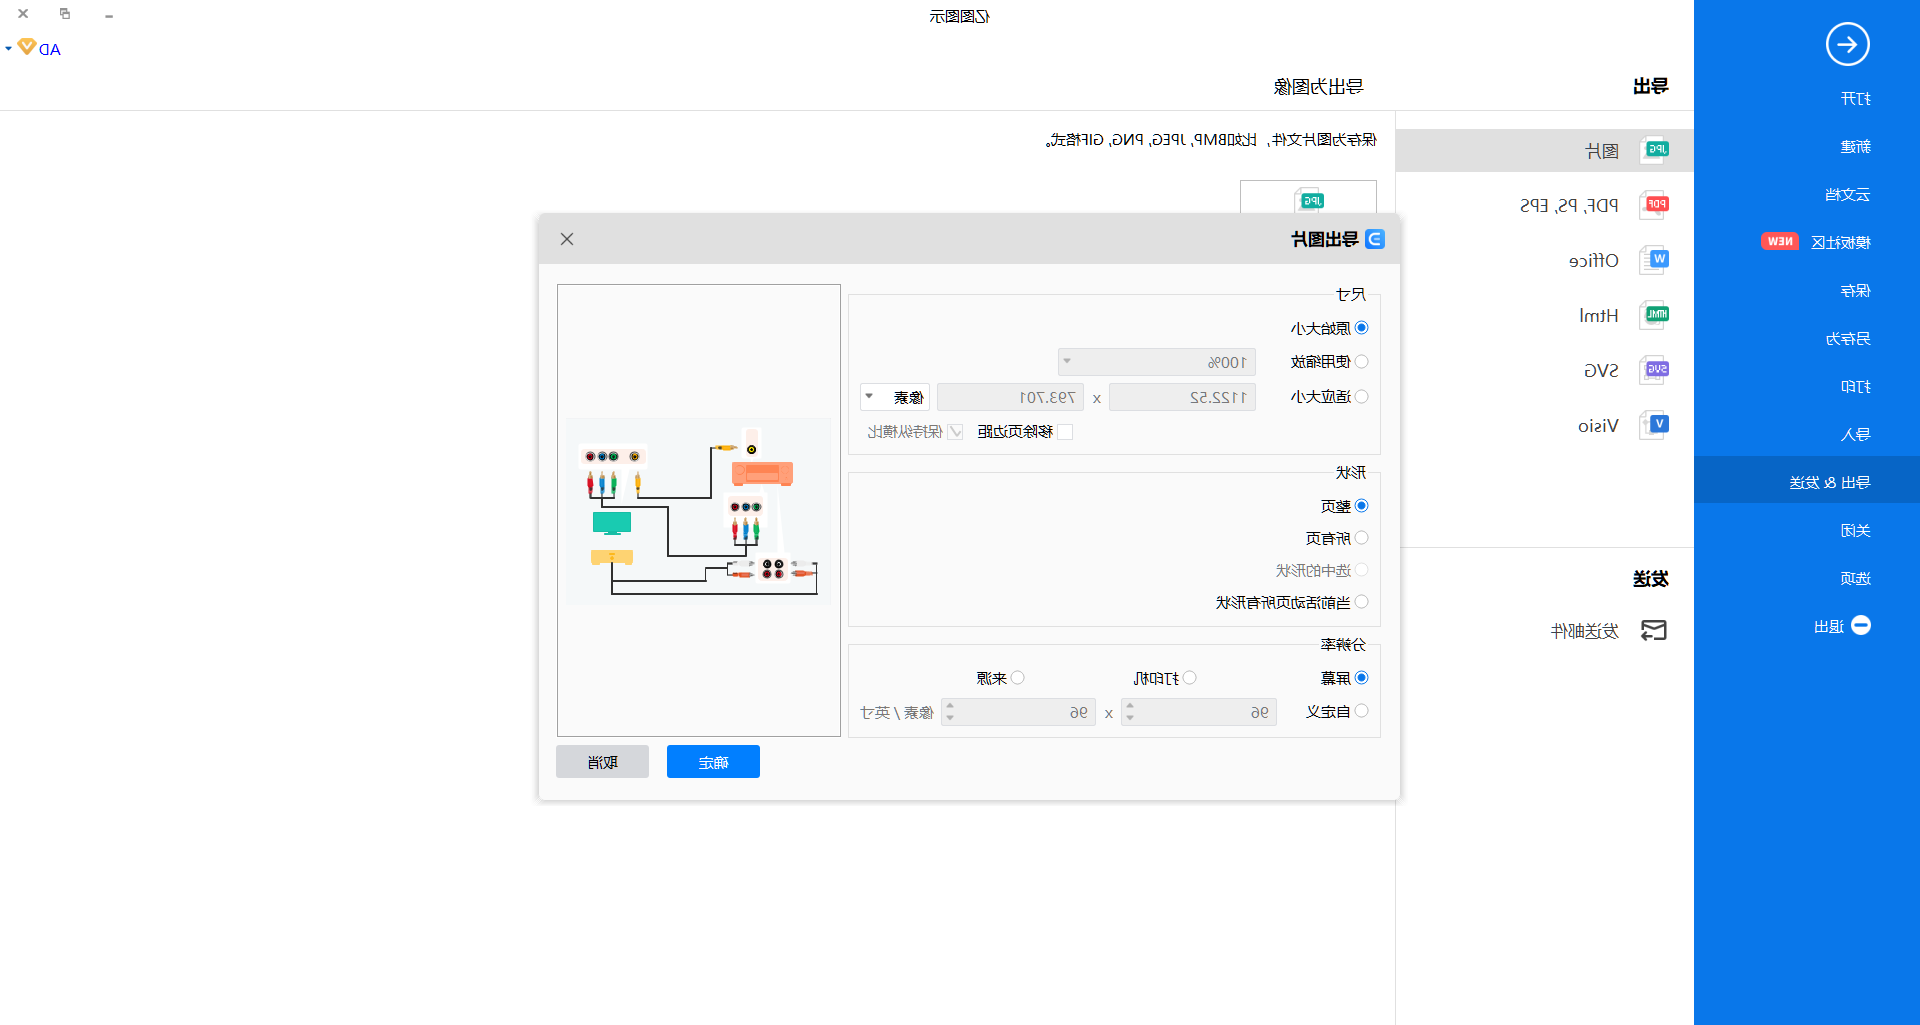
Task: Select the Html export file icon
Action: pyautogui.click(x=1655, y=315)
